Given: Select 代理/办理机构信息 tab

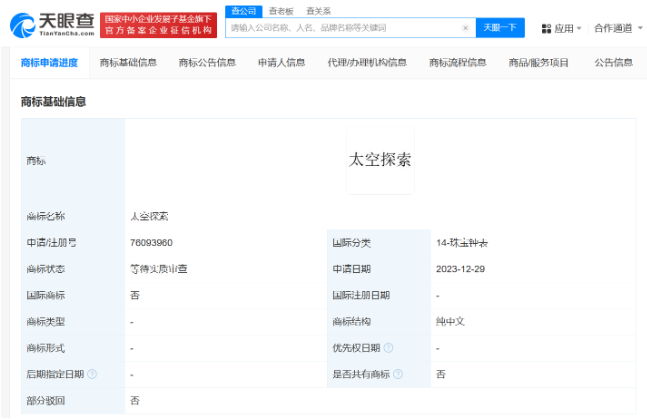Looking at the screenshot, I should tap(367, 63).
